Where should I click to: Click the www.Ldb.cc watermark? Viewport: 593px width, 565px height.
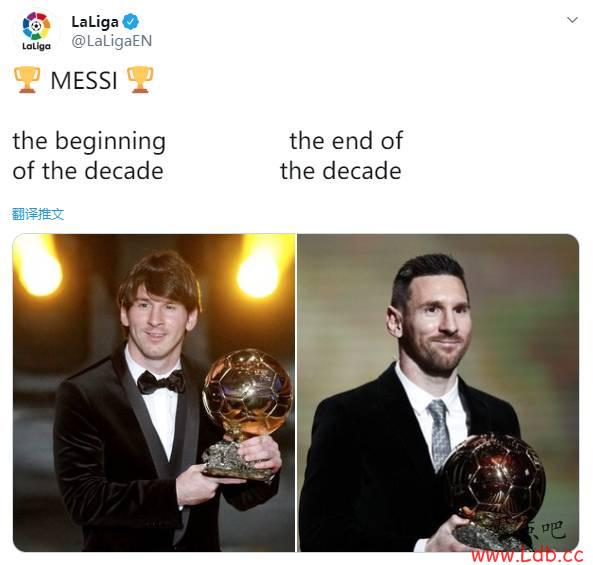(x=527, y=555)
